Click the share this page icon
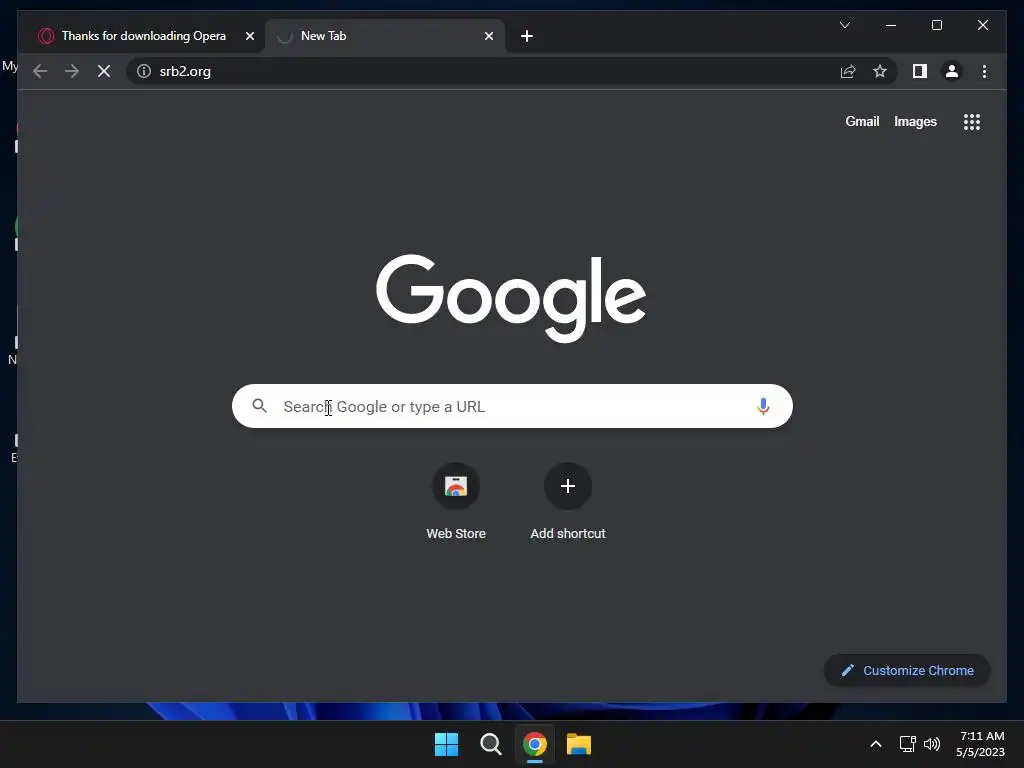The height and width of the screenshot is (768, 1024). click(848, 71)
